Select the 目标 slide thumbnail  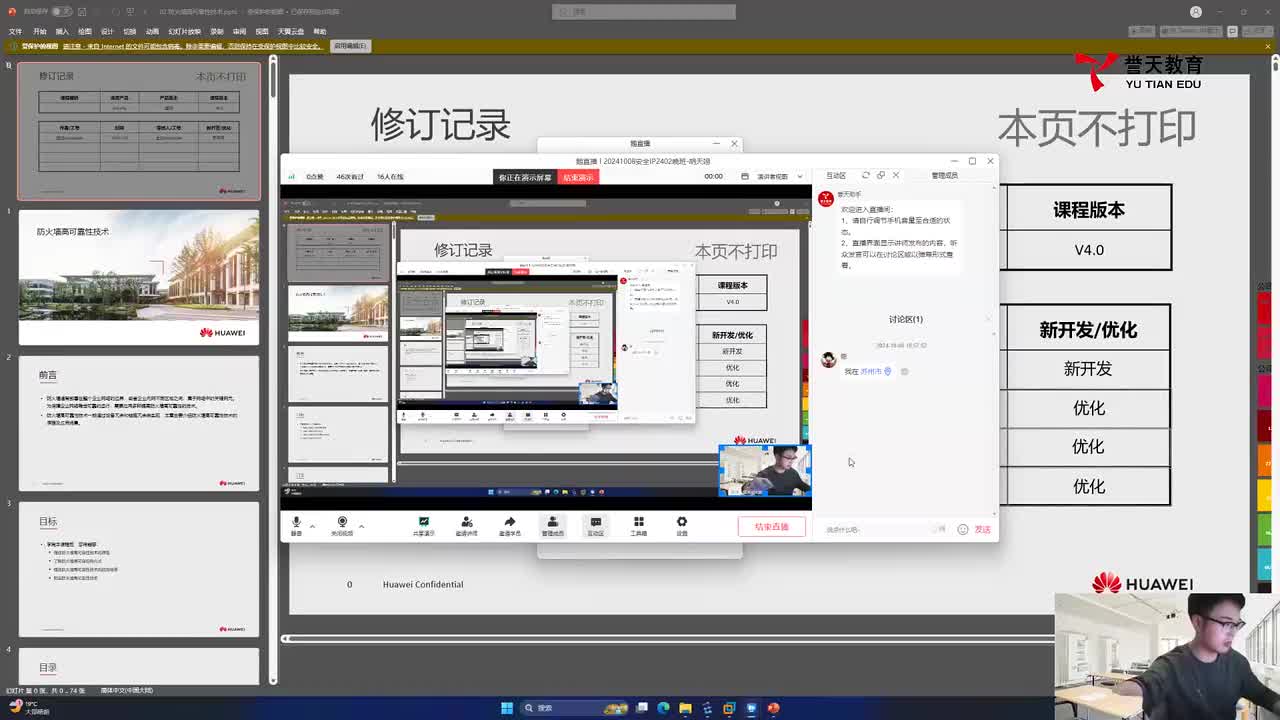139,570
